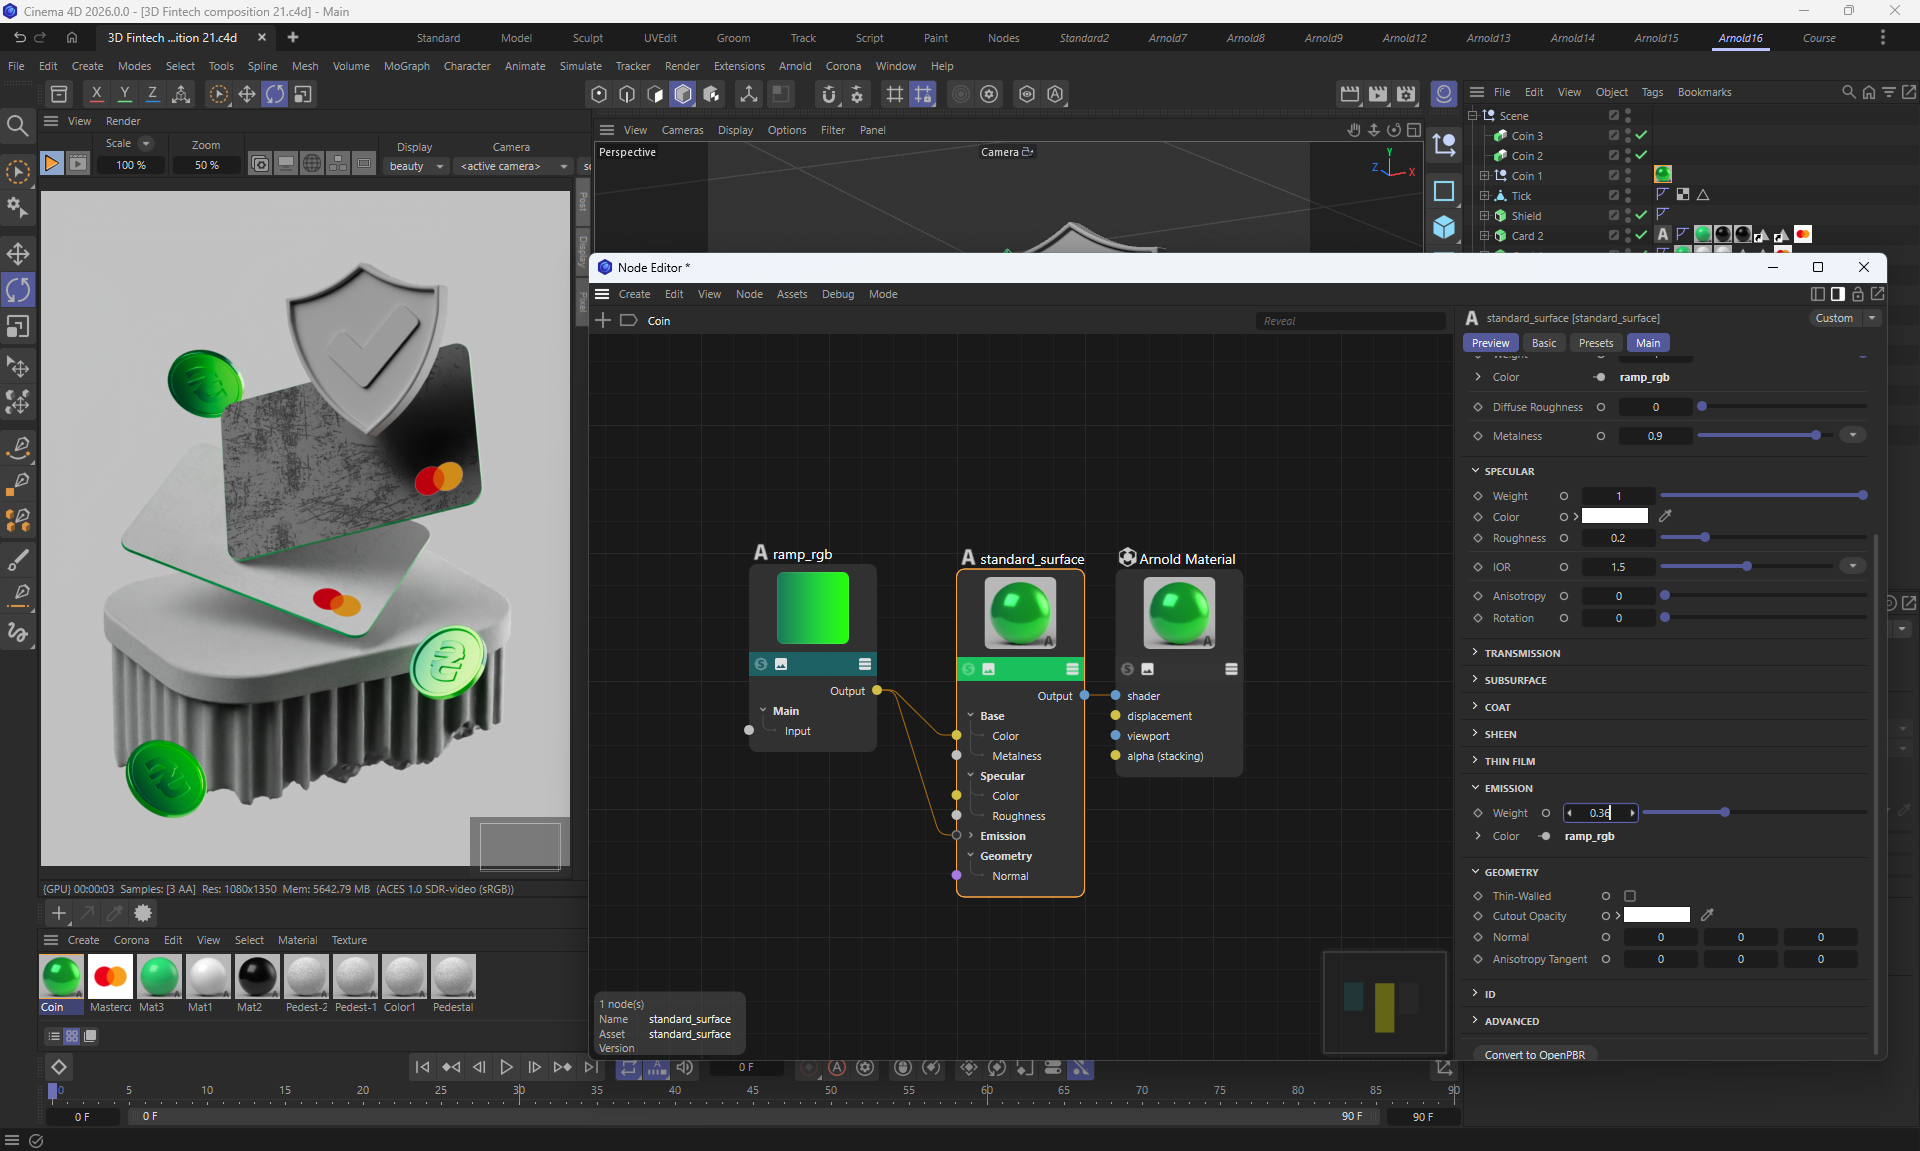Select the Mastercard material thumbnail
This screenshot has height=1151, width=1920.
coord(110,977)
